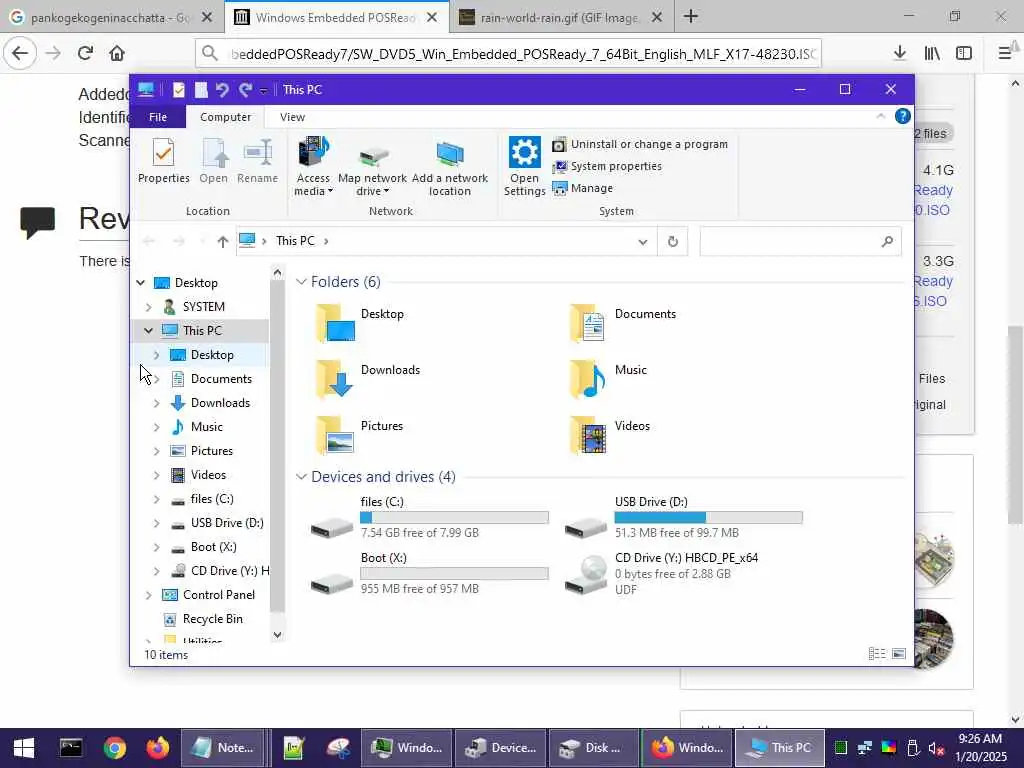Select the Downloads folder in content pane

(367, 379)
